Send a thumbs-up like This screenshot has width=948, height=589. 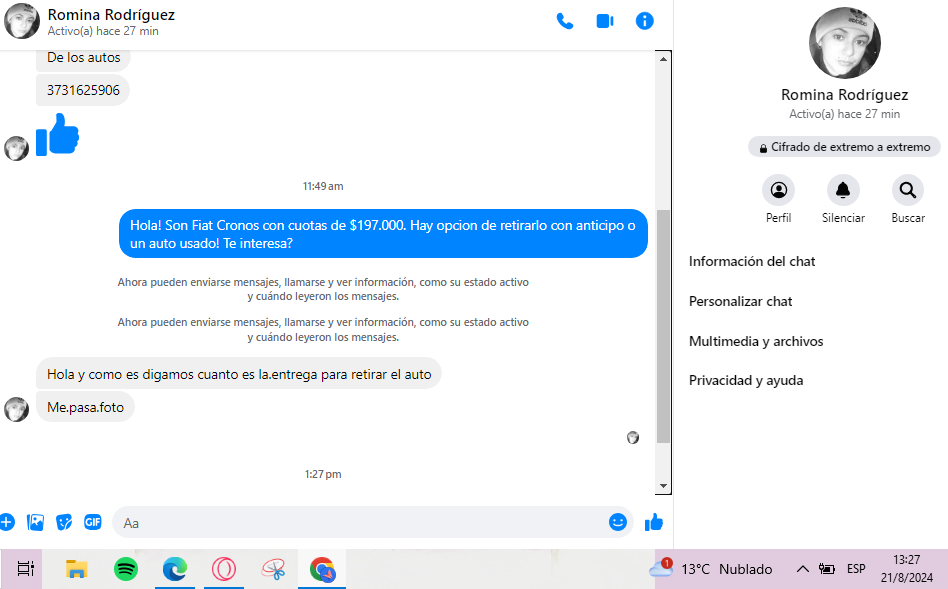[654, 522]
